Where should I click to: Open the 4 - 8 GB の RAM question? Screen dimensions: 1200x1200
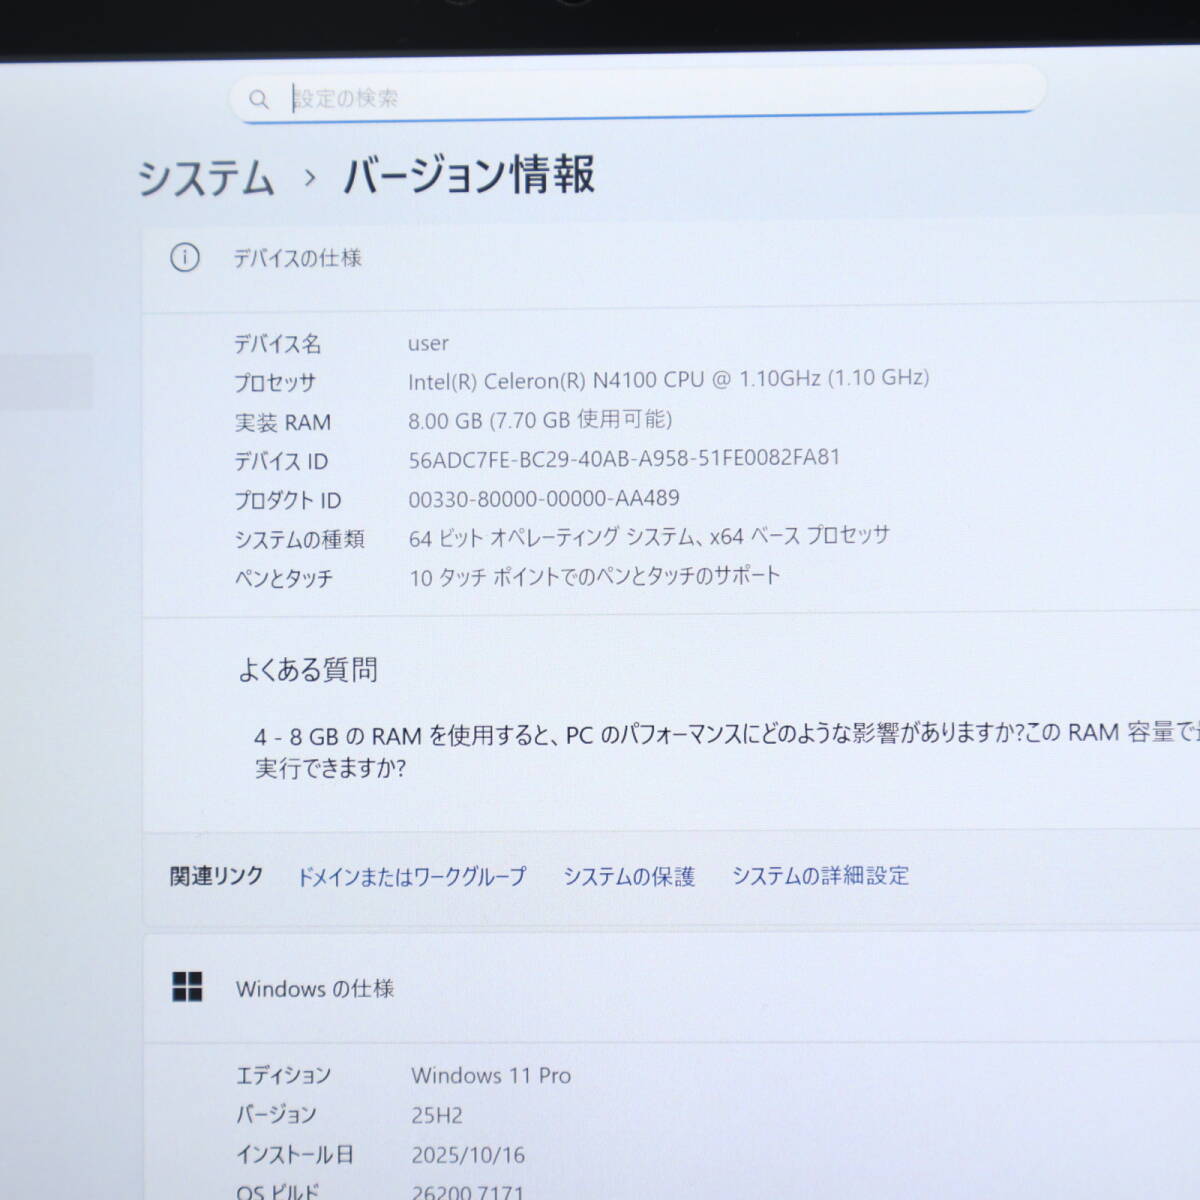(726, 751)
